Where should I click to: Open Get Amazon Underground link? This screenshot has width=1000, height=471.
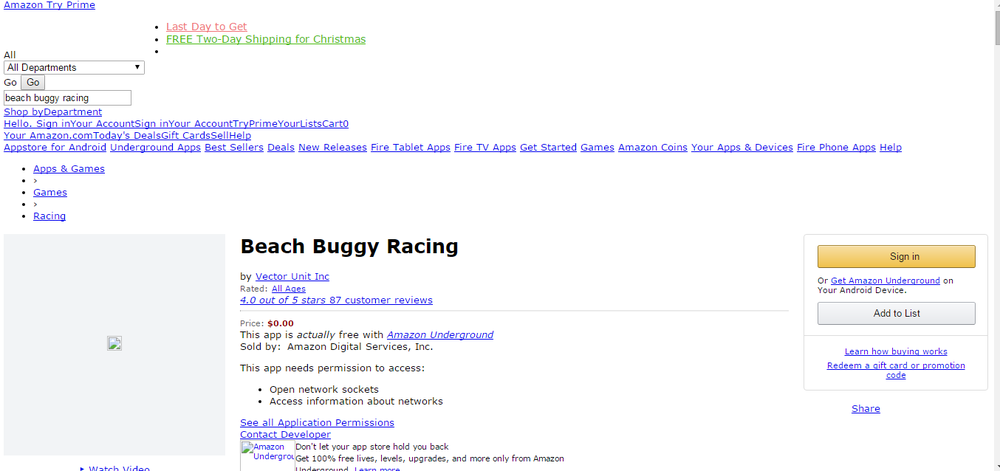(885, 280)
